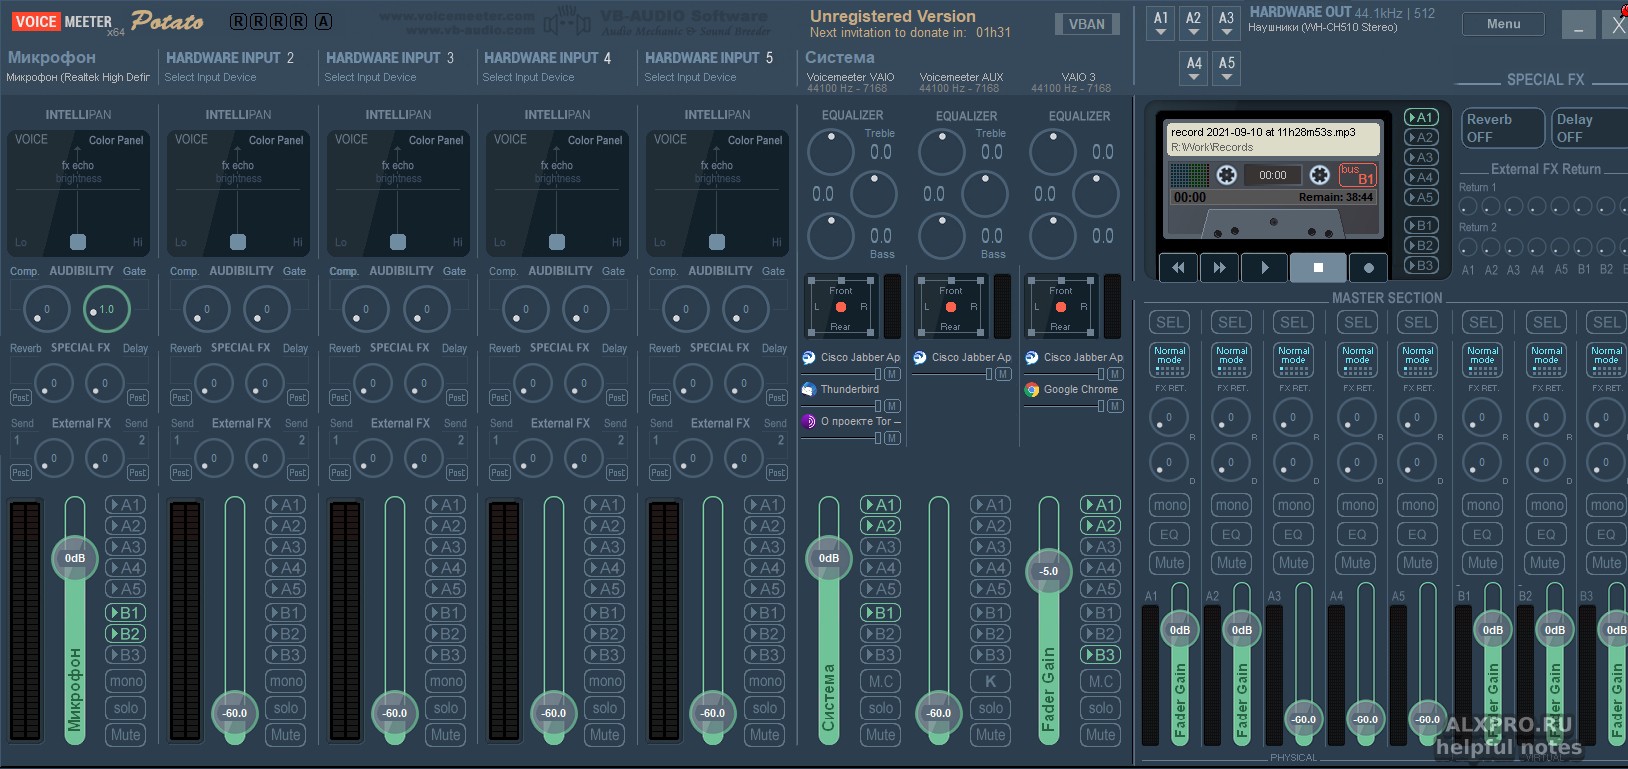Select bus A1 with its SEL button
The width and height of the screenshot is (1628, 769).
coord(1170,322)
